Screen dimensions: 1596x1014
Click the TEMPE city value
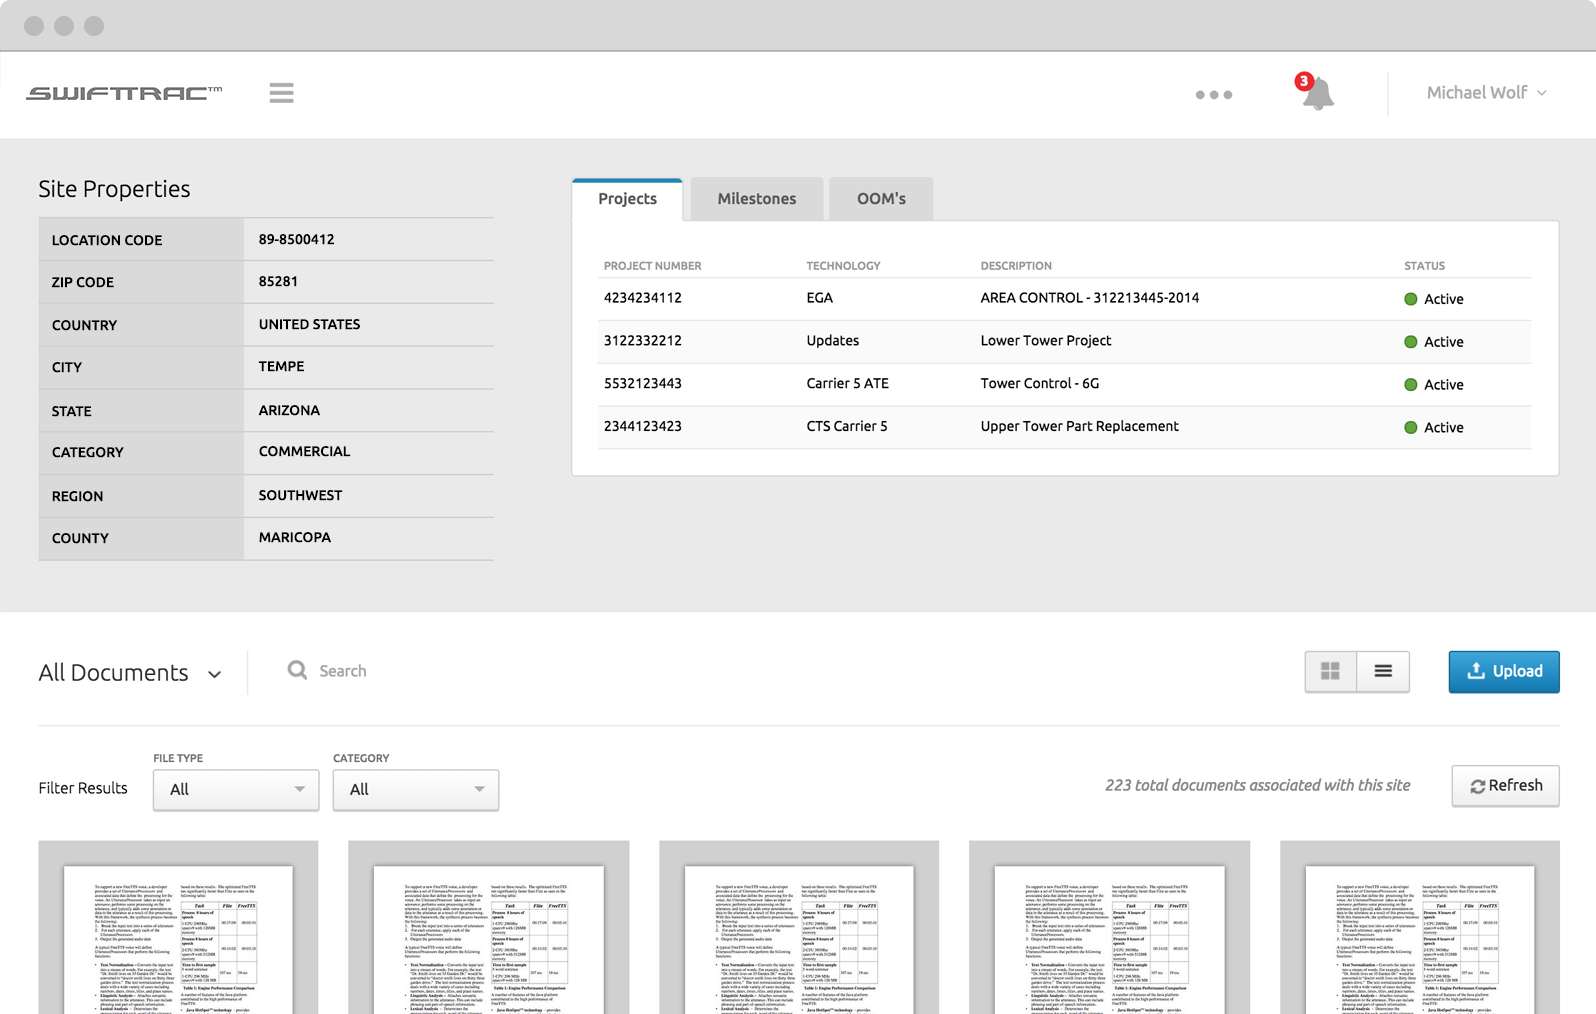281,367
